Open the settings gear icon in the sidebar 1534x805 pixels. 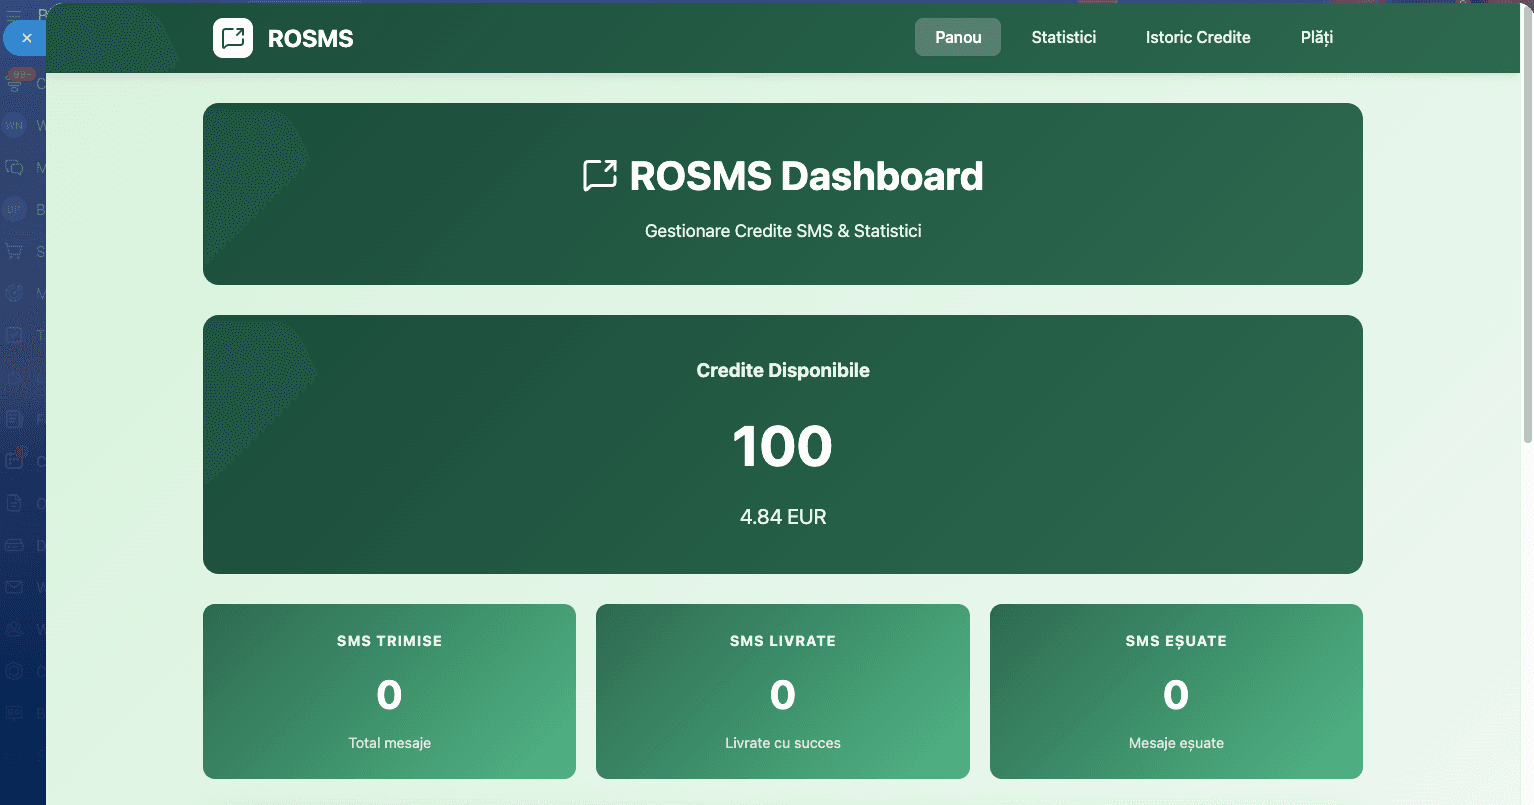tap(14, 670)
